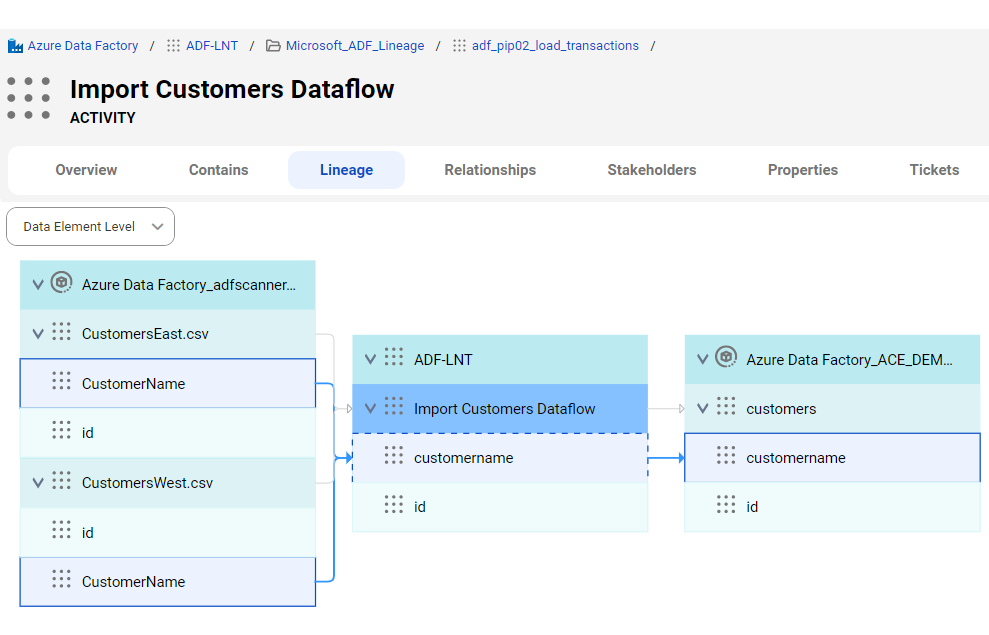Open the Stakeholders tab

coord(652,170)
